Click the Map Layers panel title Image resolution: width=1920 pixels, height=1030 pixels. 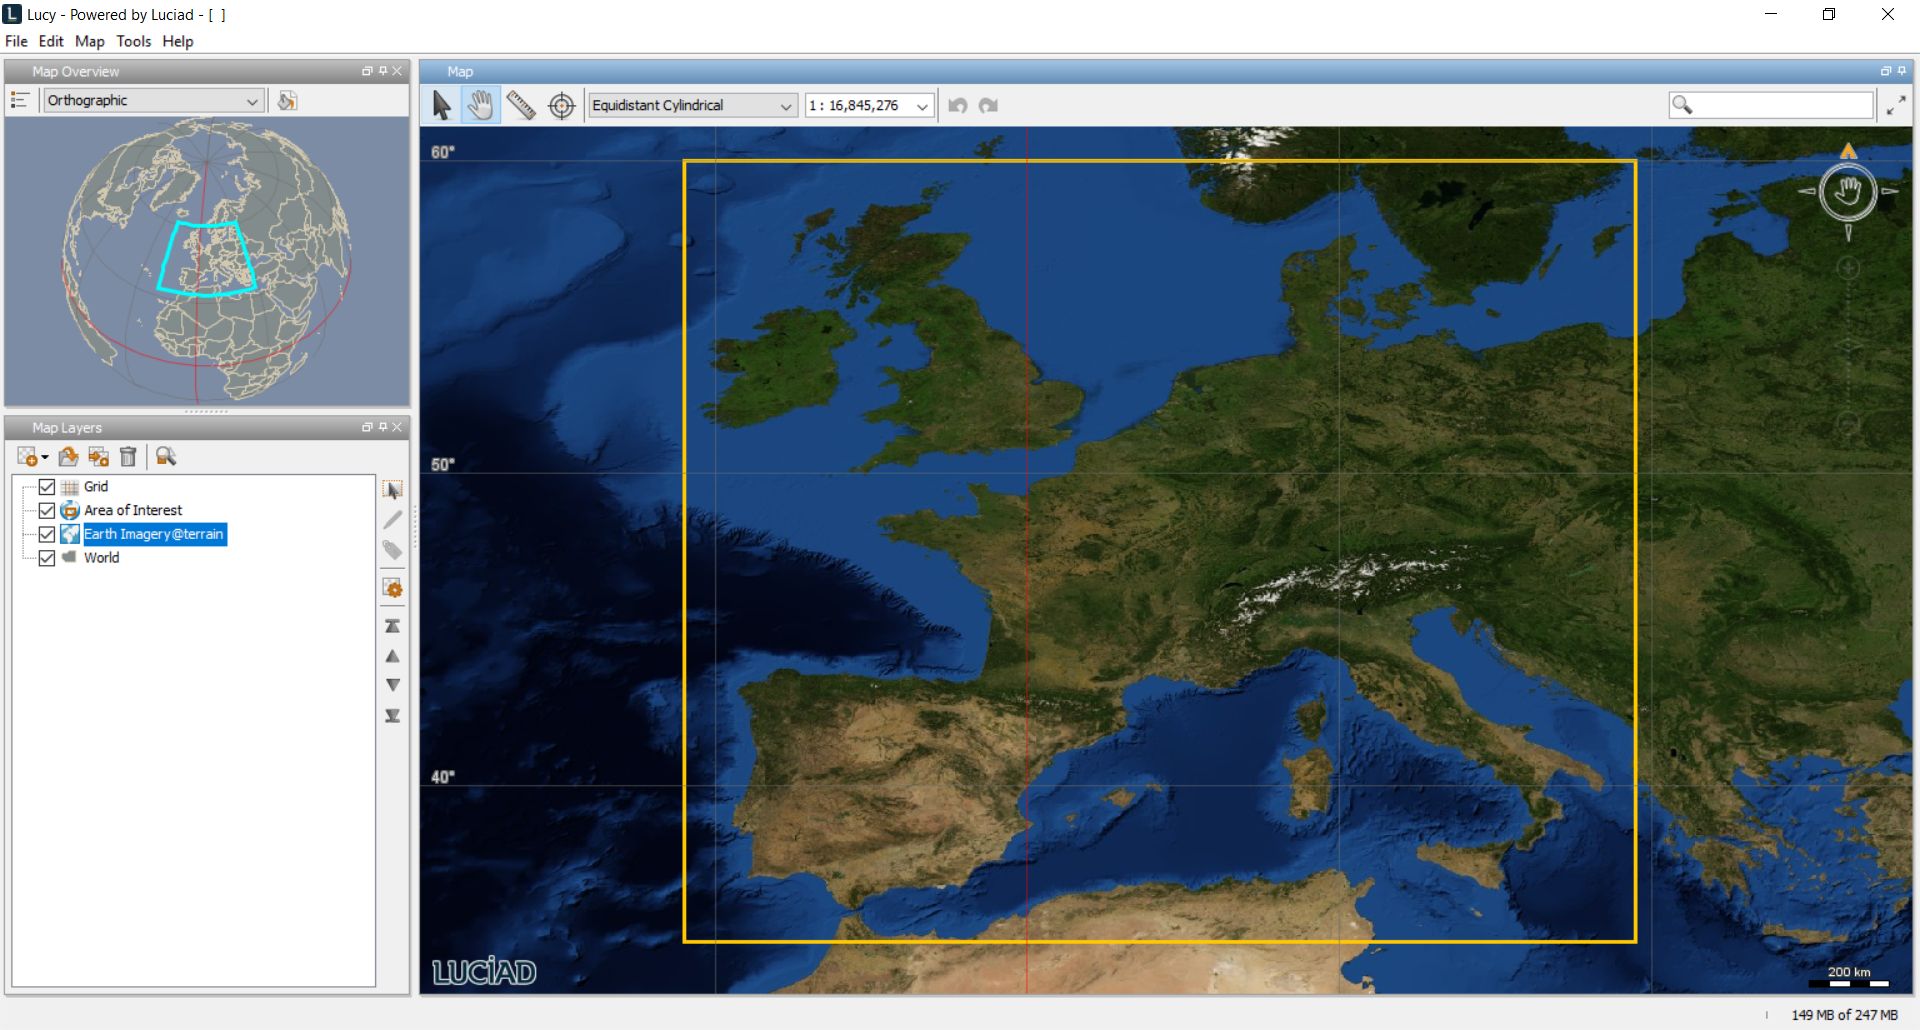(67, 427)
